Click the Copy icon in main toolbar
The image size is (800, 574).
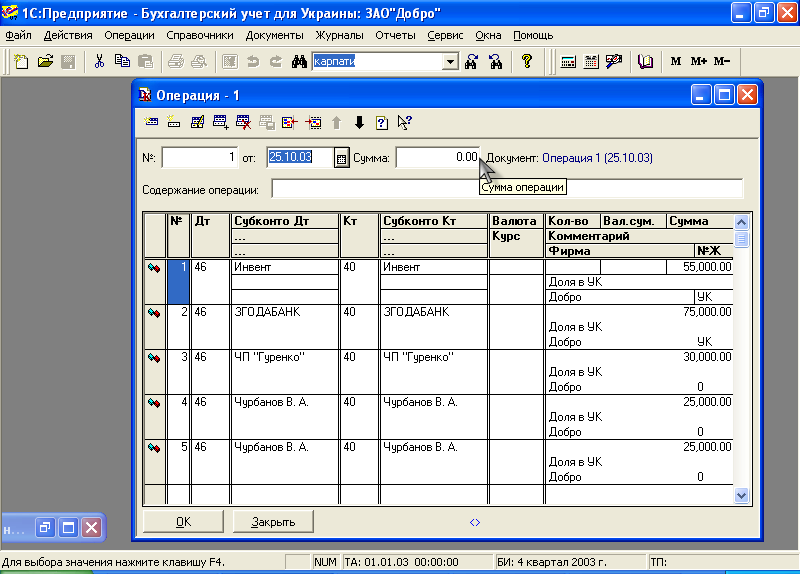(122, 62)
